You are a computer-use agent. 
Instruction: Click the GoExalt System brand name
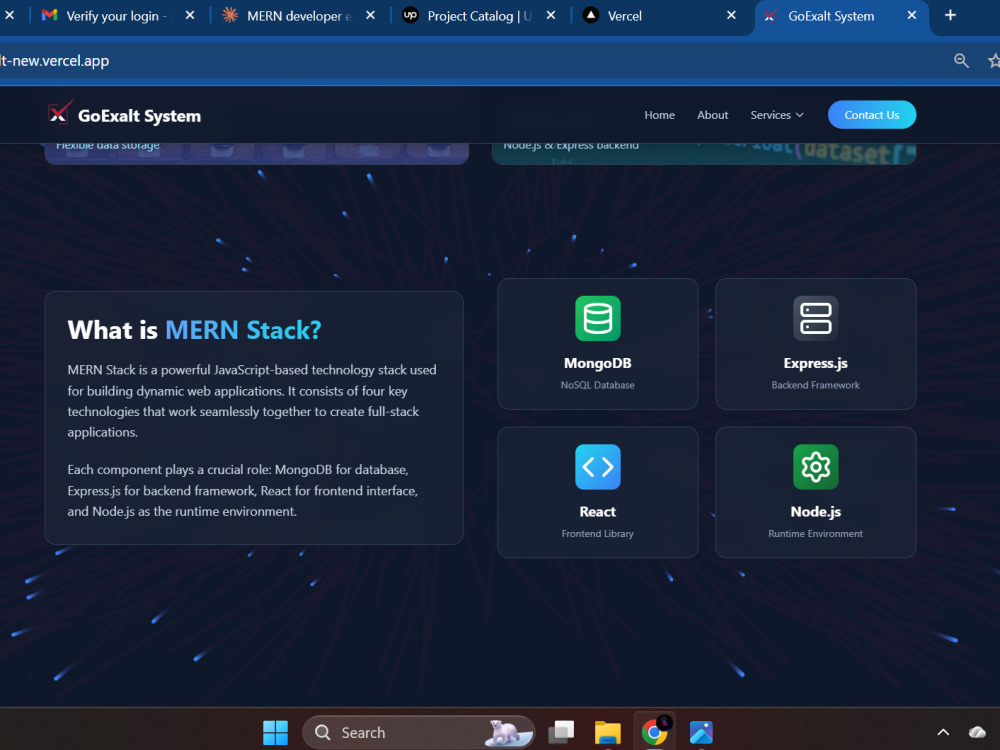point(139,115)
